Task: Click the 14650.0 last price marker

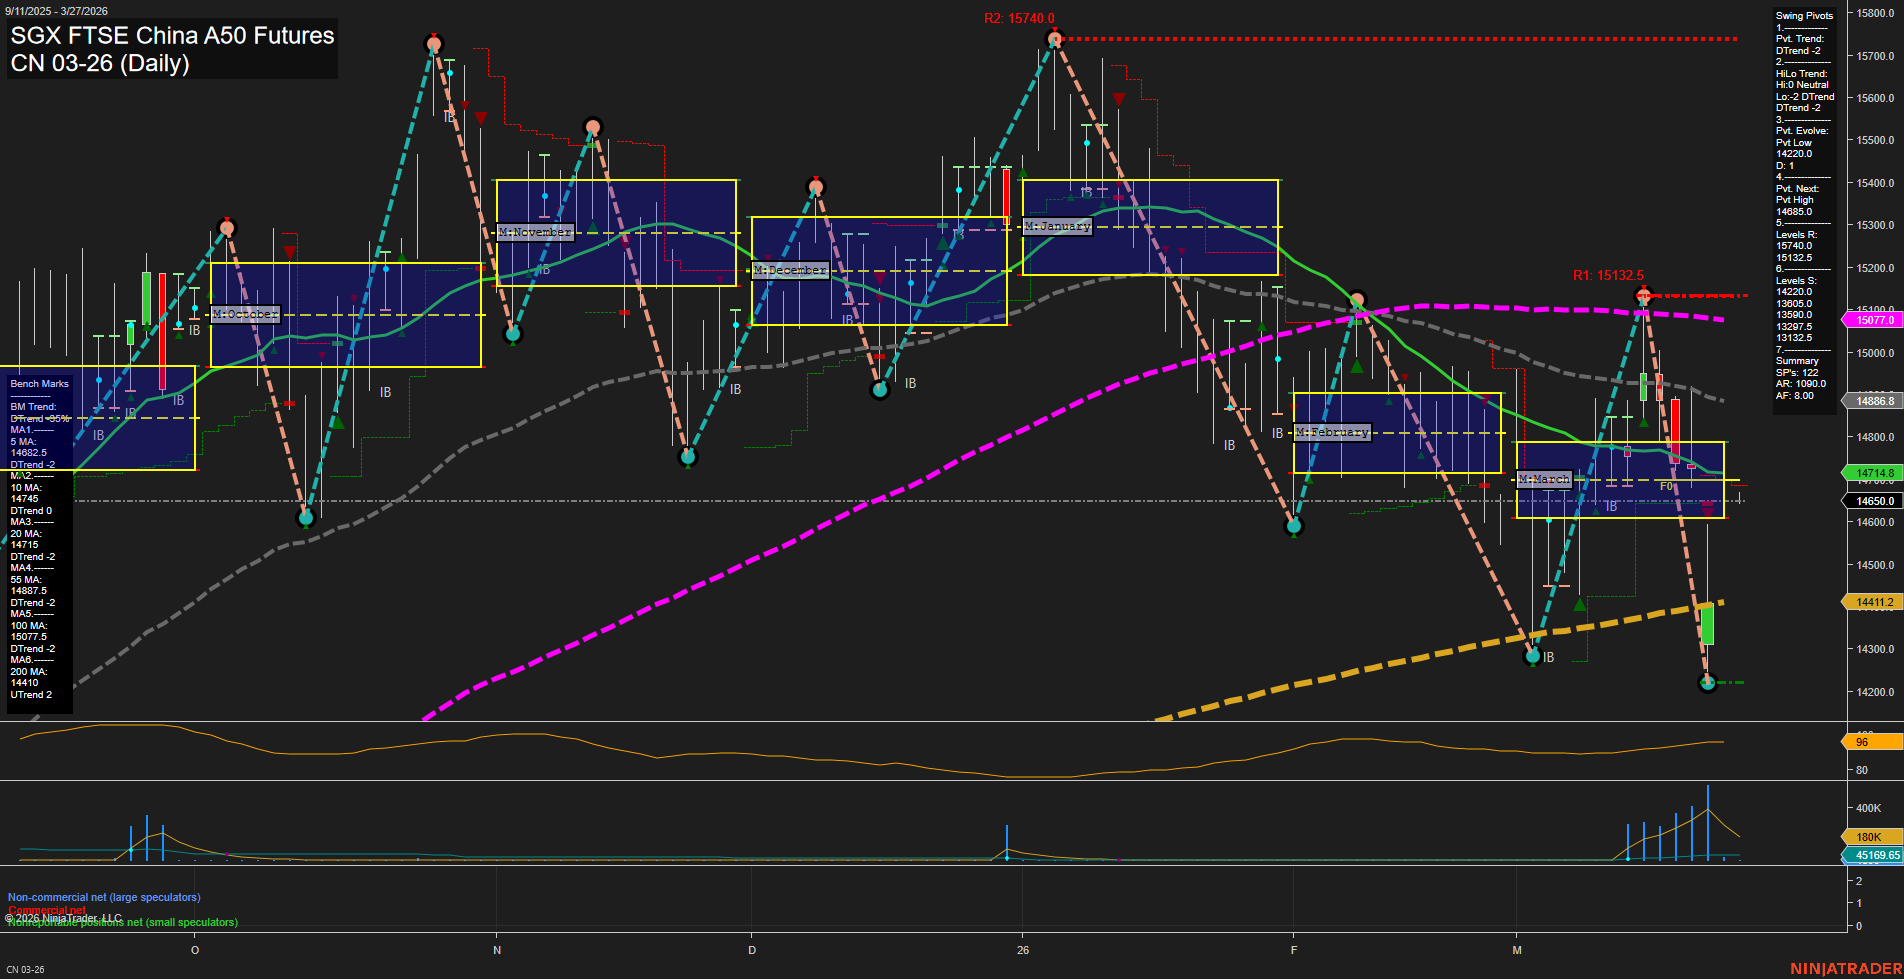Action: tap(1872, 501)
